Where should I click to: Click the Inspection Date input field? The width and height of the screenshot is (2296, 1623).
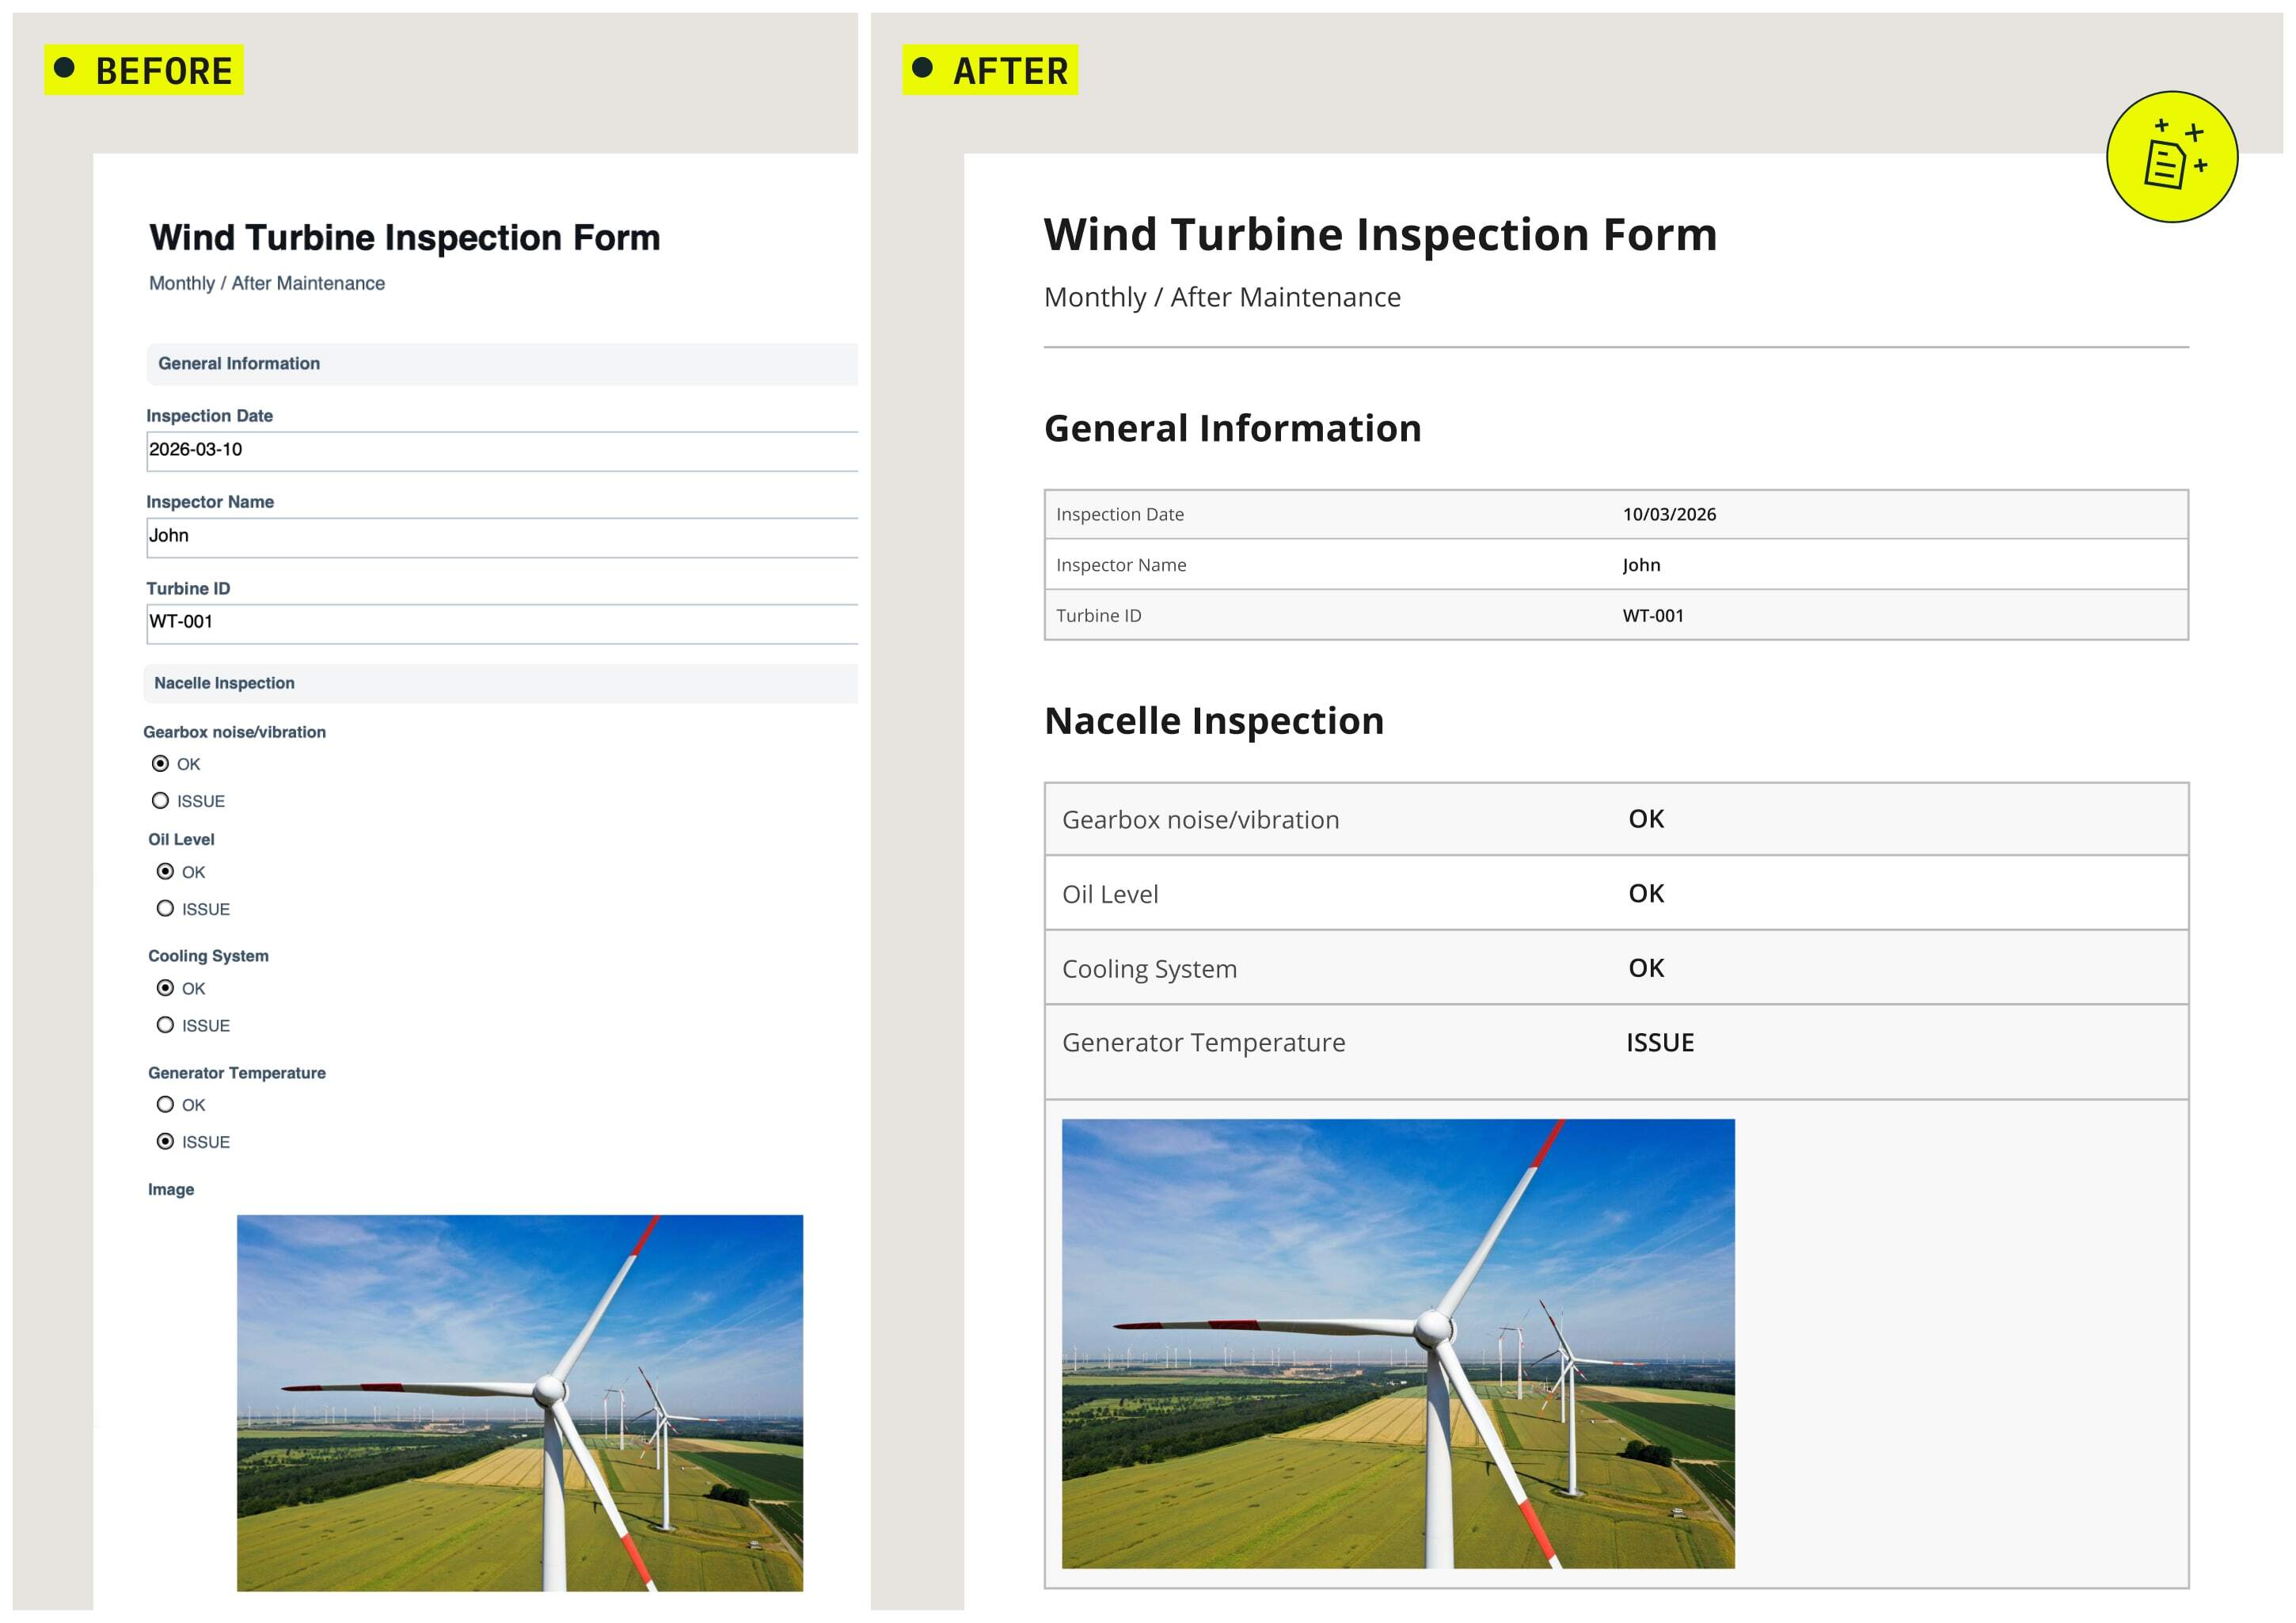[502, 451]
